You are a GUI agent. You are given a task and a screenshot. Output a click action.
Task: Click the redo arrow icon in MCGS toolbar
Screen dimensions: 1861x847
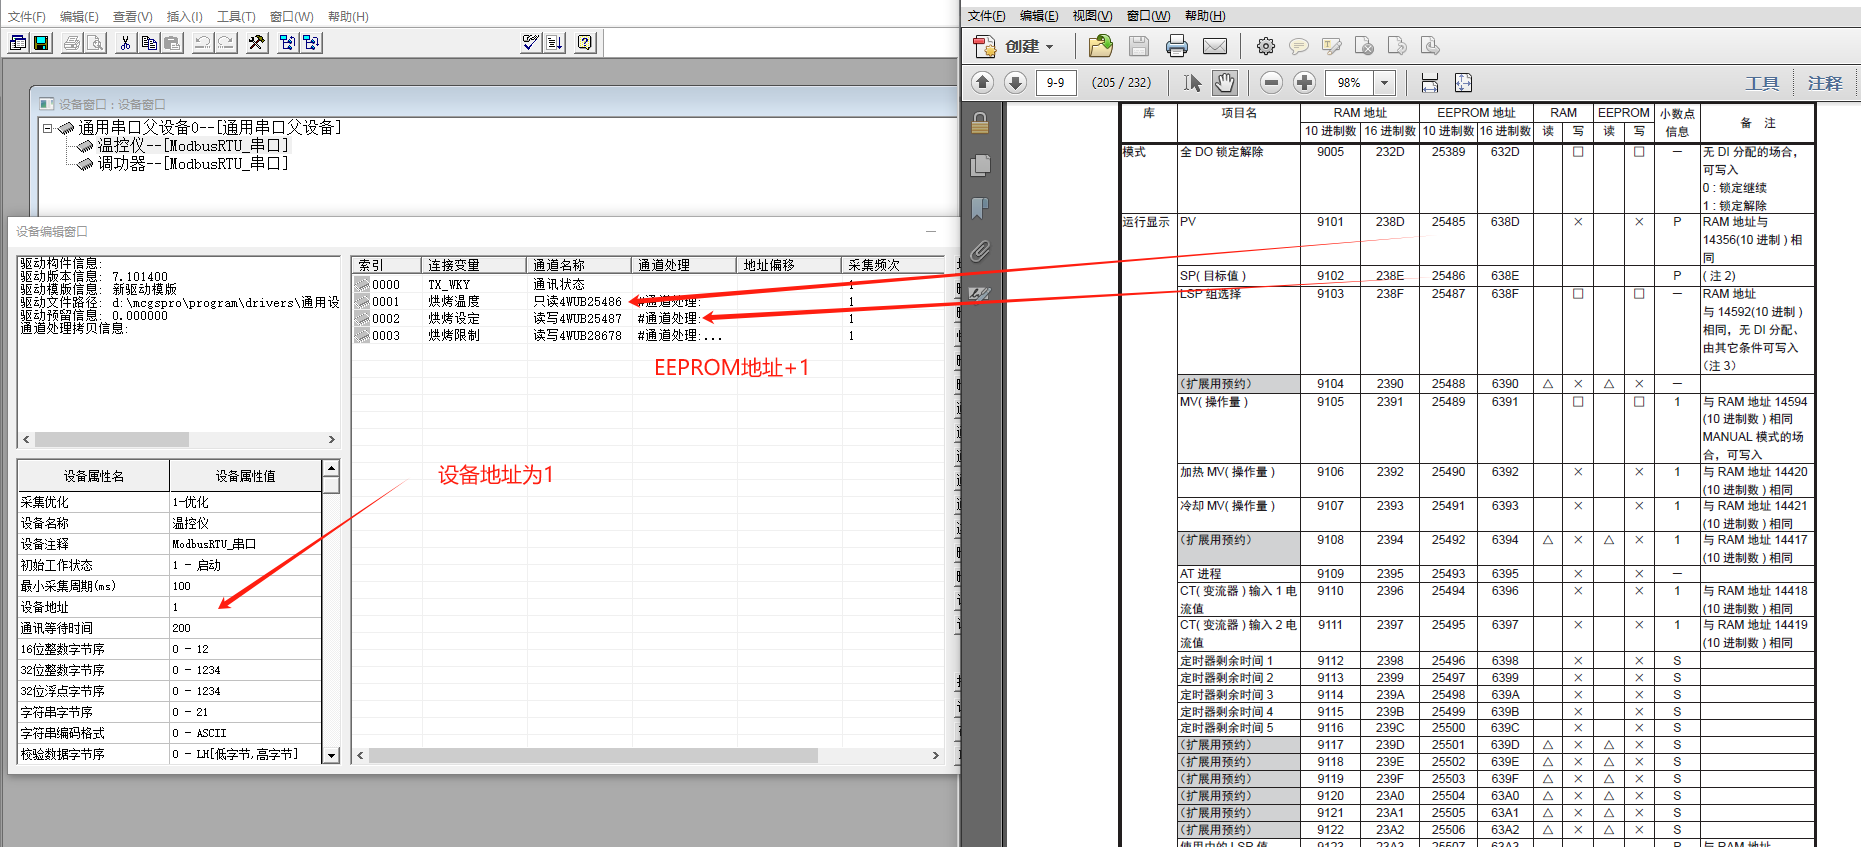(x=226, y=43)
